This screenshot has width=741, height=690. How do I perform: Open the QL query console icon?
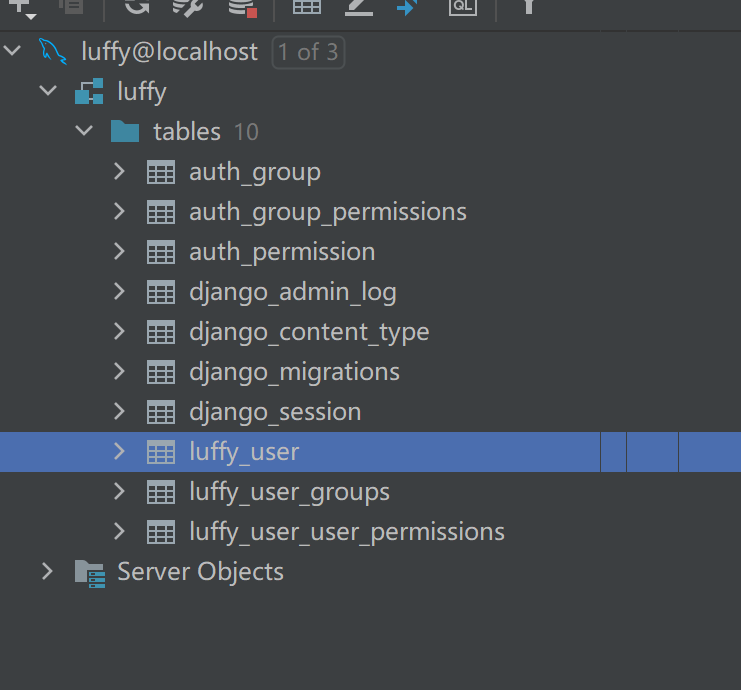pos(462,6)
